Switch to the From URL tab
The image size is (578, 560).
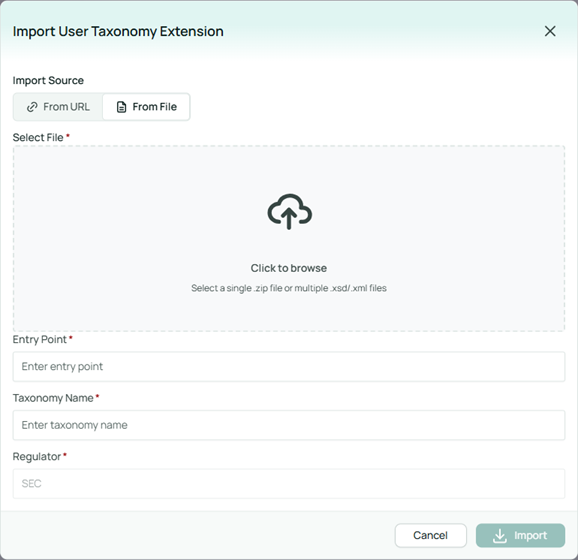tap(58, 107)
